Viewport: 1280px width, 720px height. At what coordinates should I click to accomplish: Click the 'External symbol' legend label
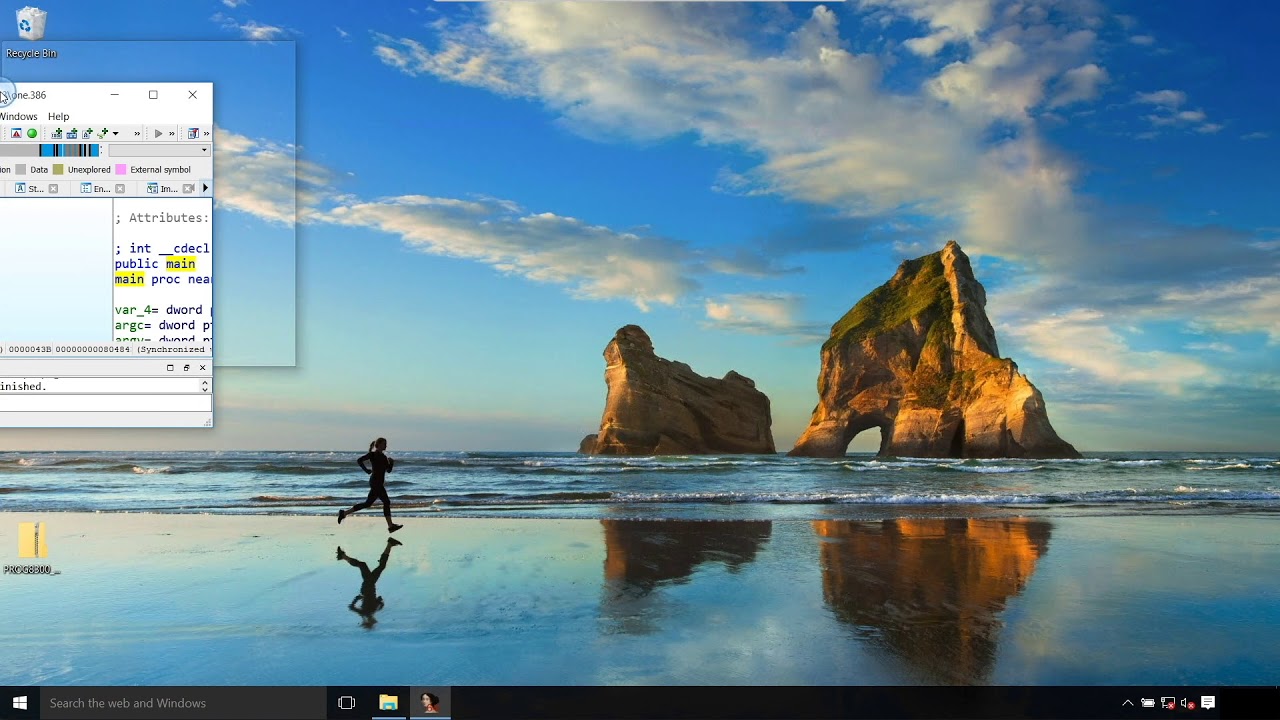click(x=160, y=170)
